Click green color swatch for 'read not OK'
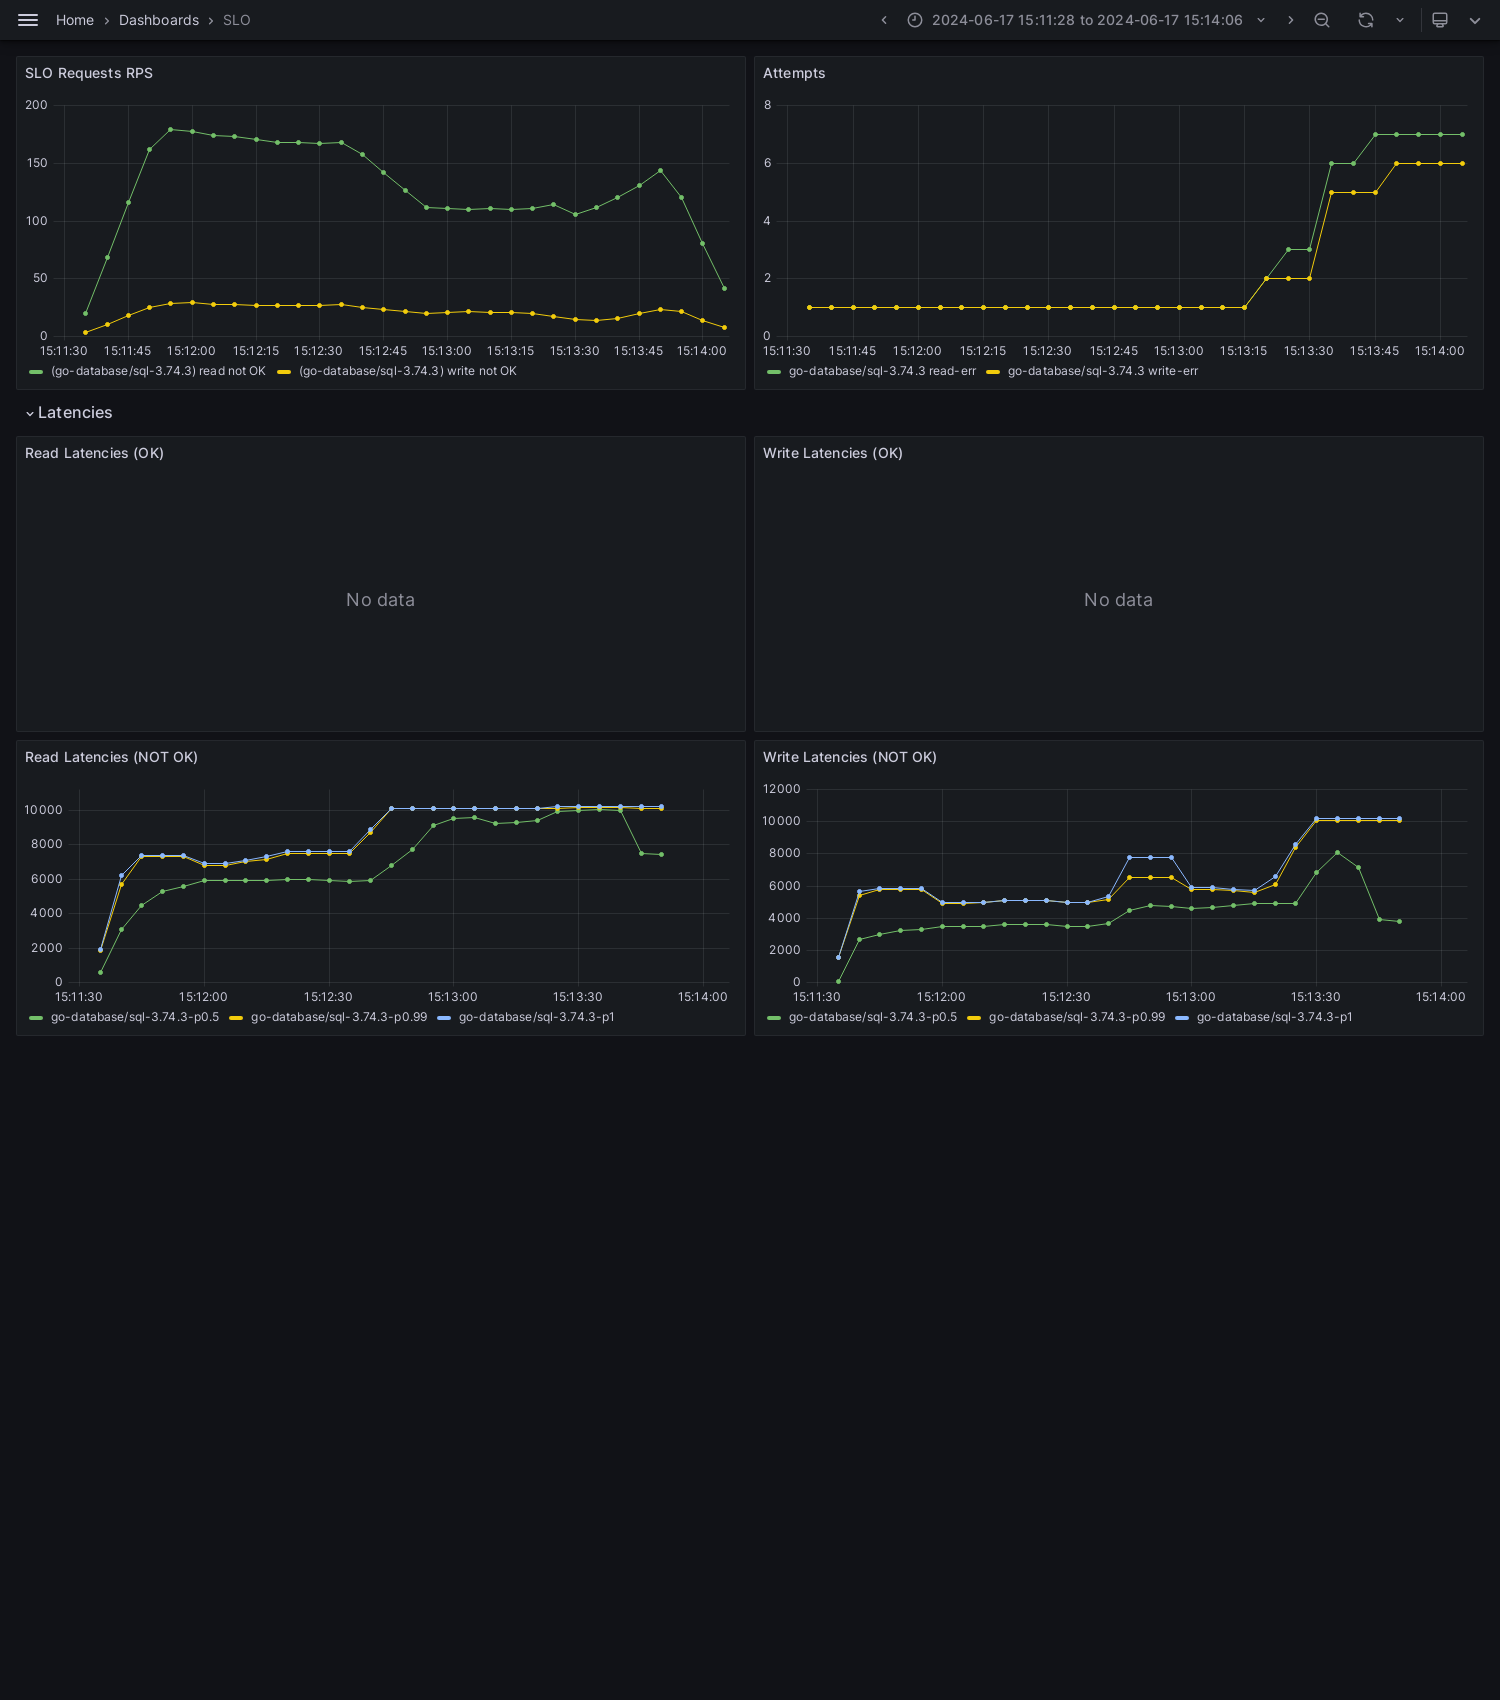The image size is (1500, 1700). point(36,372)
